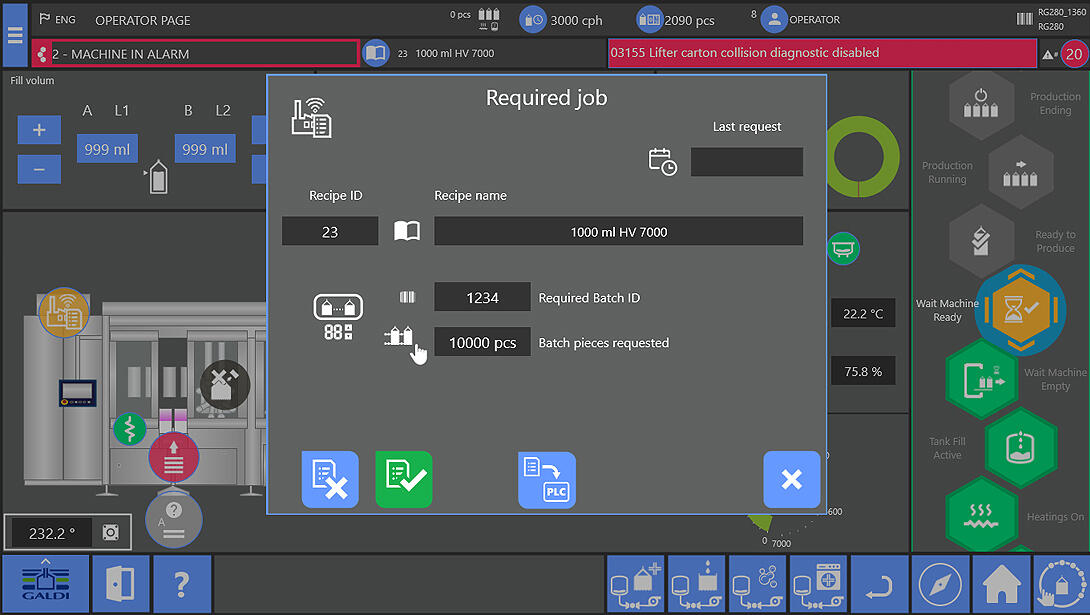Click the reject job button with X
The image size is (1090, 615).
330,480
